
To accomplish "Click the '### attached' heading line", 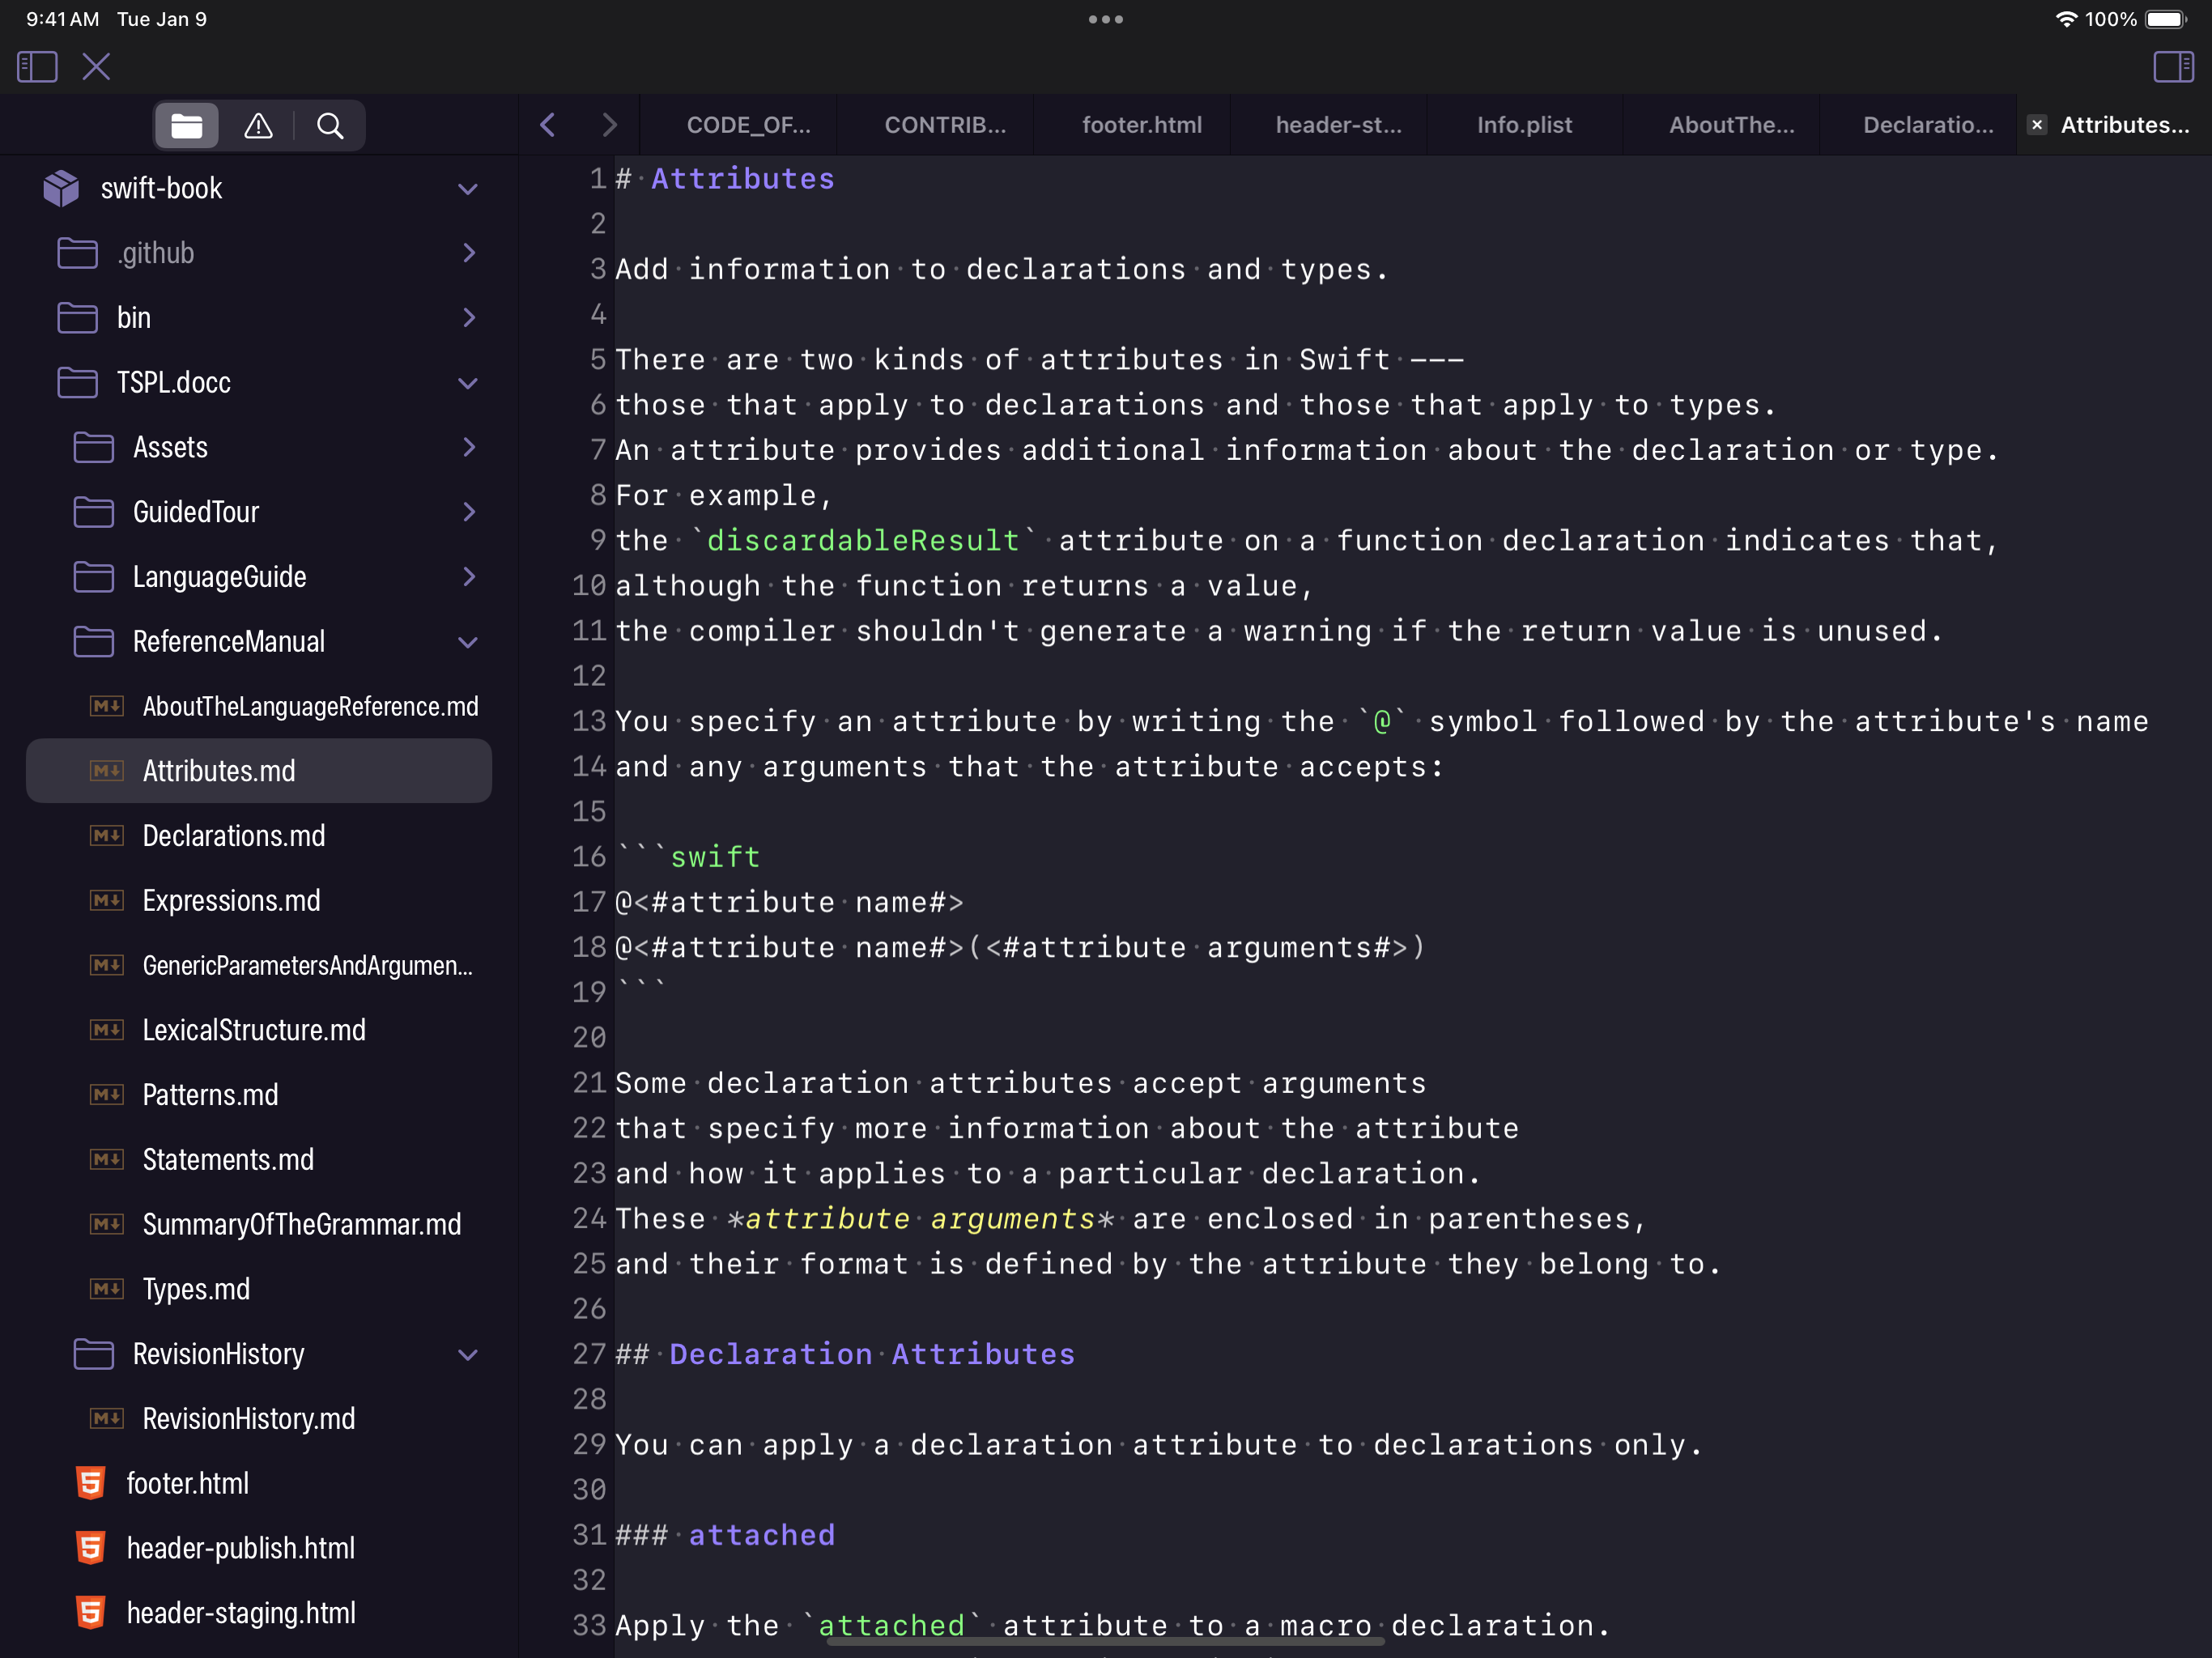I will (725, 1535).
